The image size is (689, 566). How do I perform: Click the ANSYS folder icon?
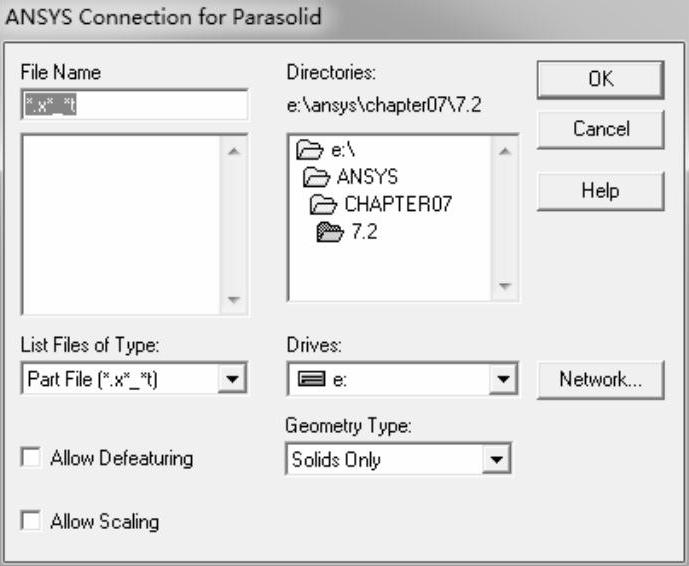point(316,178)
